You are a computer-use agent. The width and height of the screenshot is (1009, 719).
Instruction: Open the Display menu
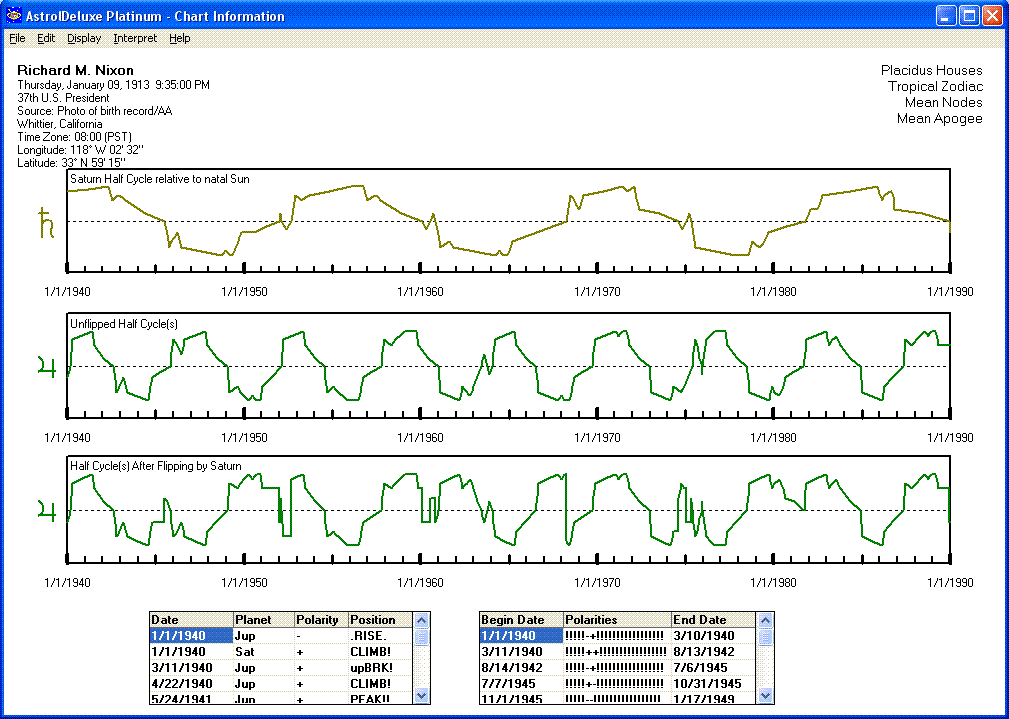(x=84, y=38)
